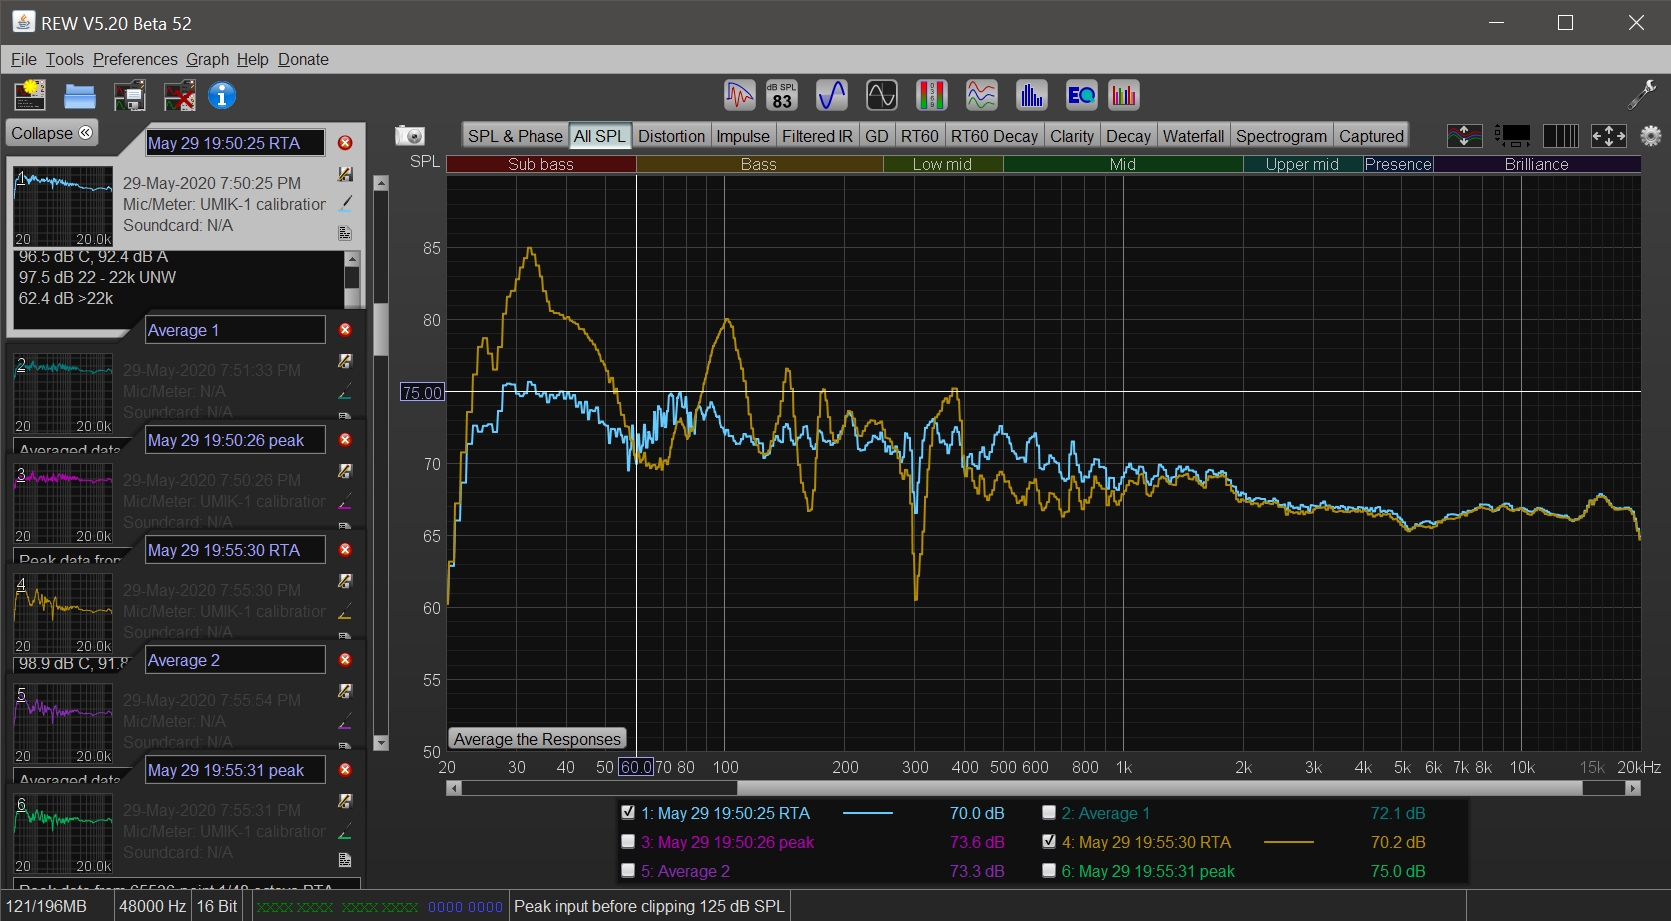Click the separate traces icon

1464,136
